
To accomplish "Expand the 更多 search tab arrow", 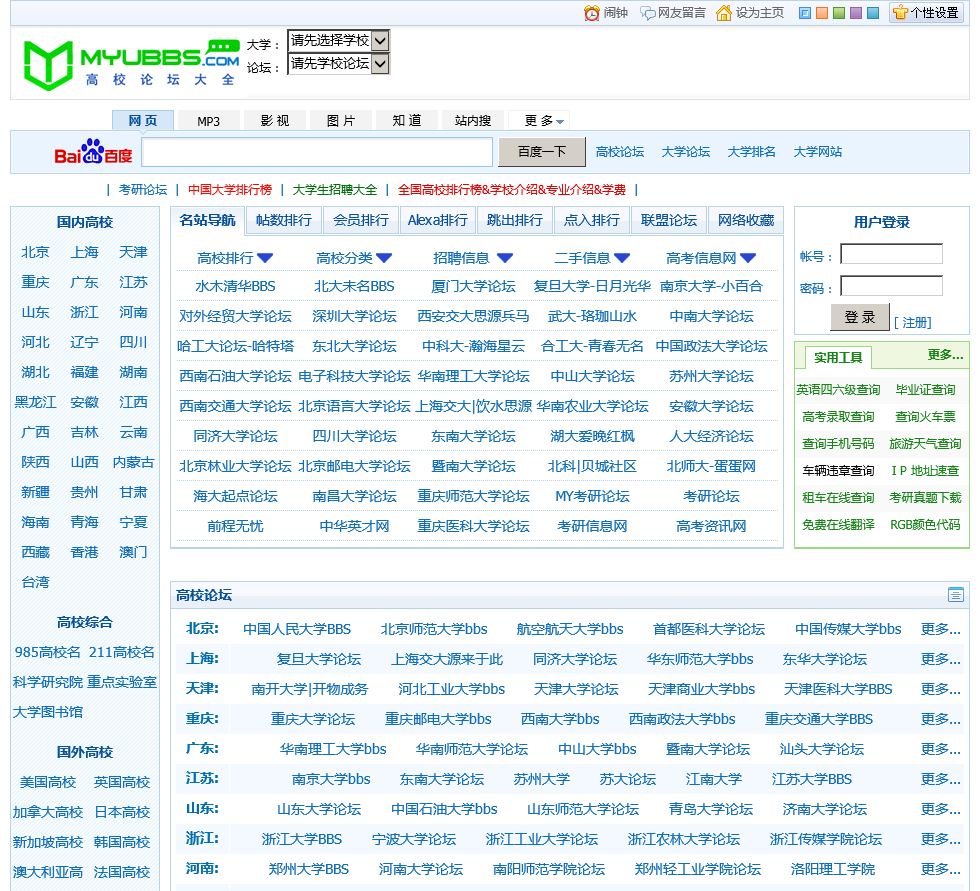I will 560,122.
